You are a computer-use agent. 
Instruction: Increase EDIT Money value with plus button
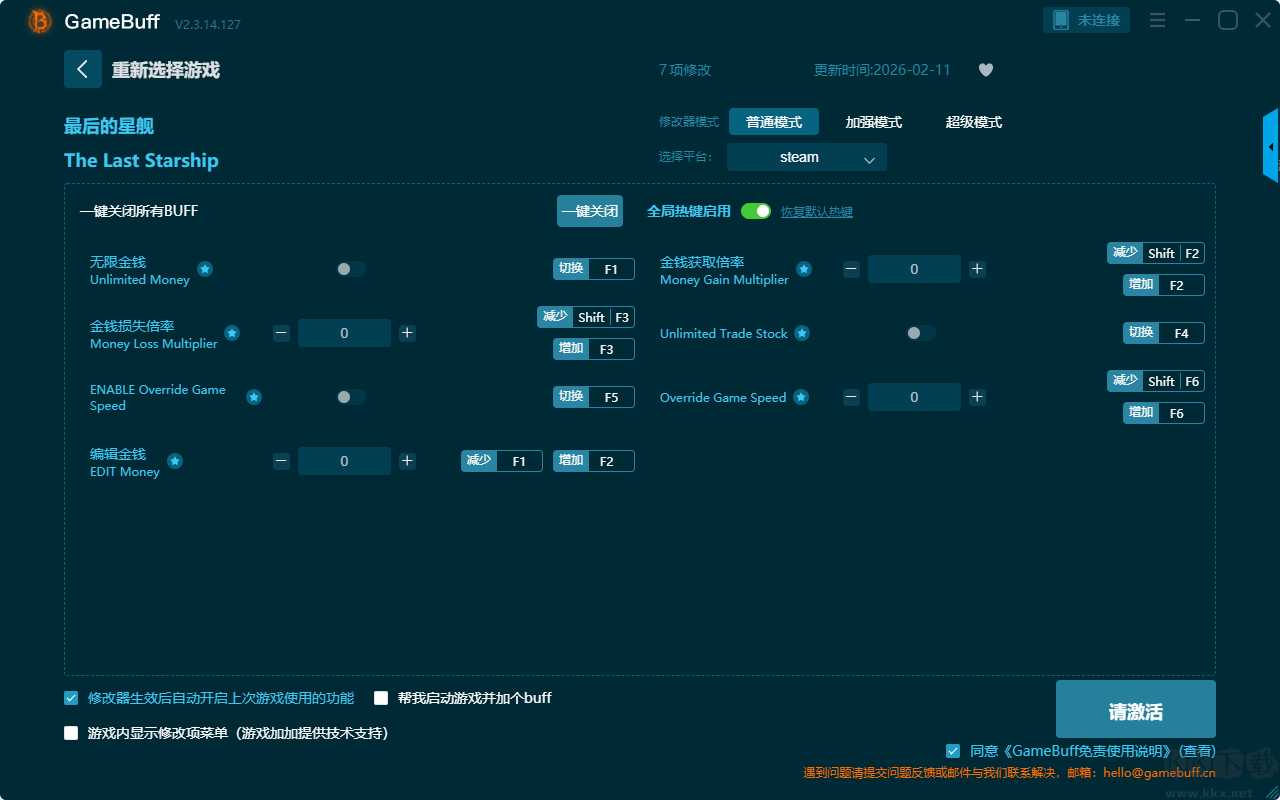click(x=408, y=461)
